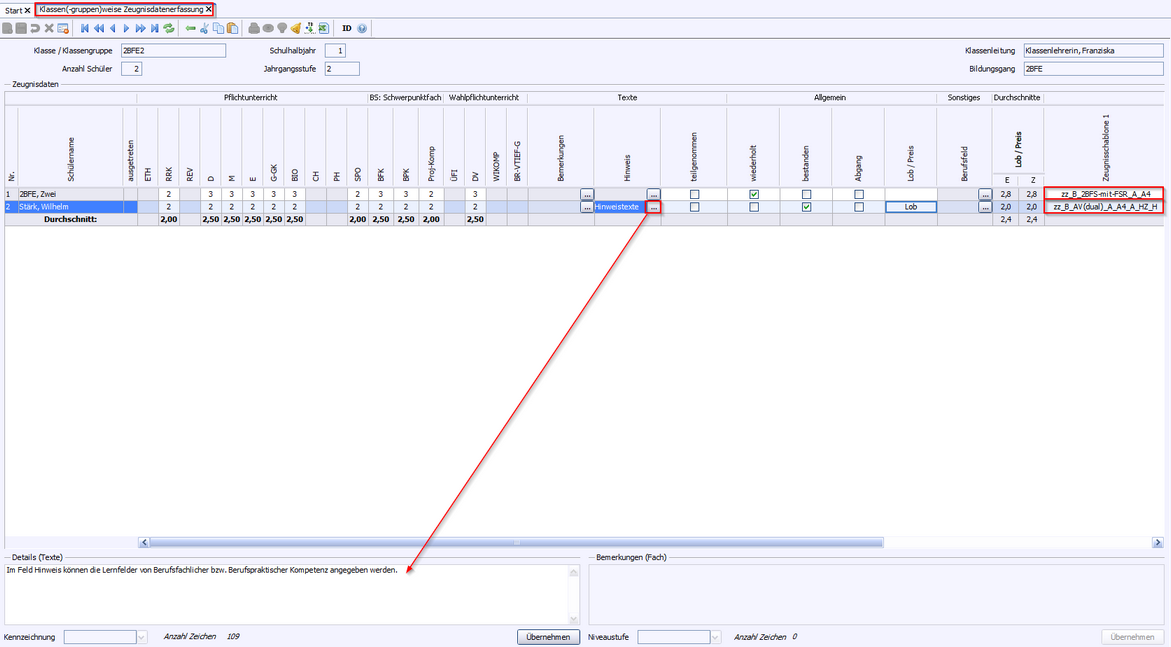Screen dimensions: 1171x647
Task: Click the scissors cut icon
Action: click(205, 29)
